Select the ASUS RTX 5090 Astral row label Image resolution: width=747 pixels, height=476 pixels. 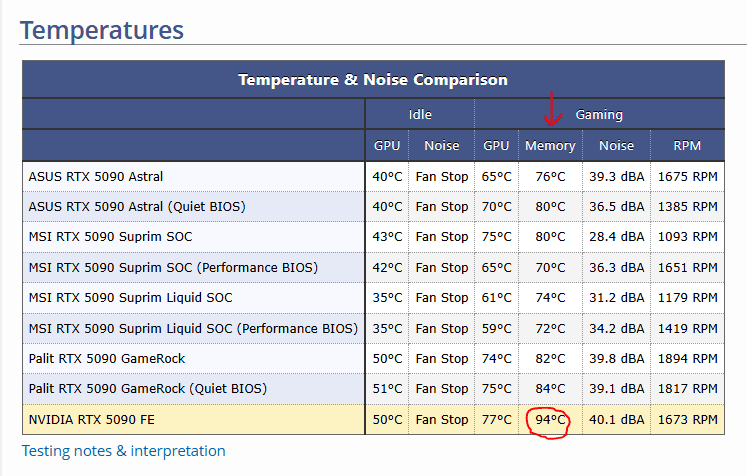tap(96, 177)
